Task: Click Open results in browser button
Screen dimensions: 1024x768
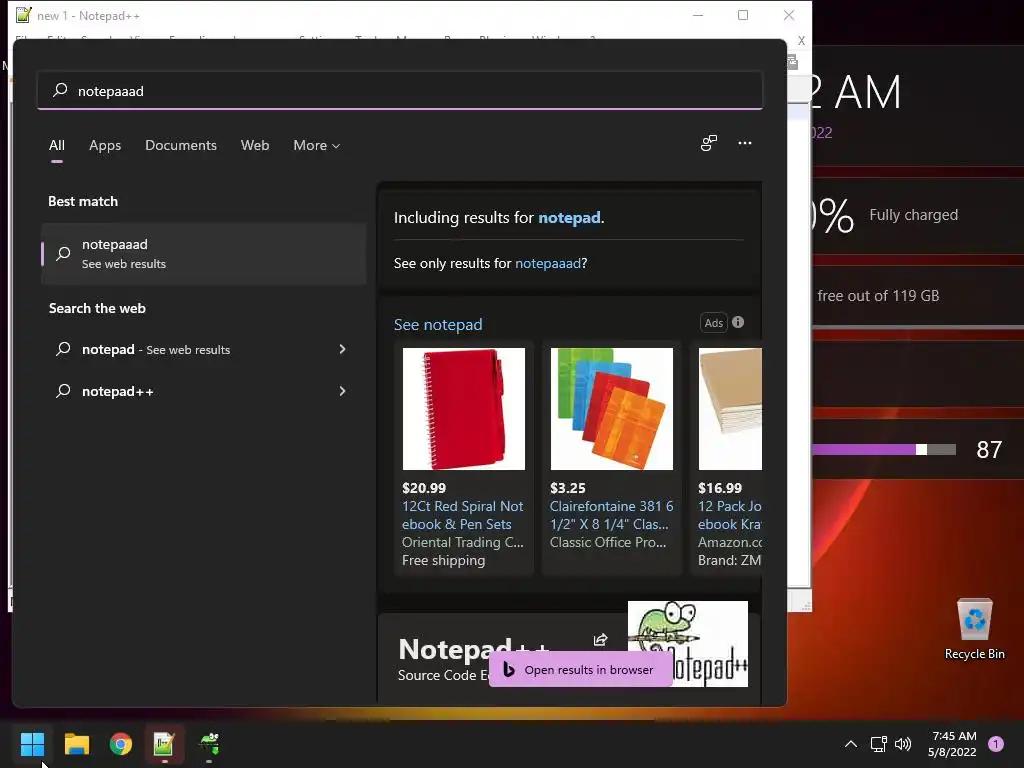Action: click(581, 669)
